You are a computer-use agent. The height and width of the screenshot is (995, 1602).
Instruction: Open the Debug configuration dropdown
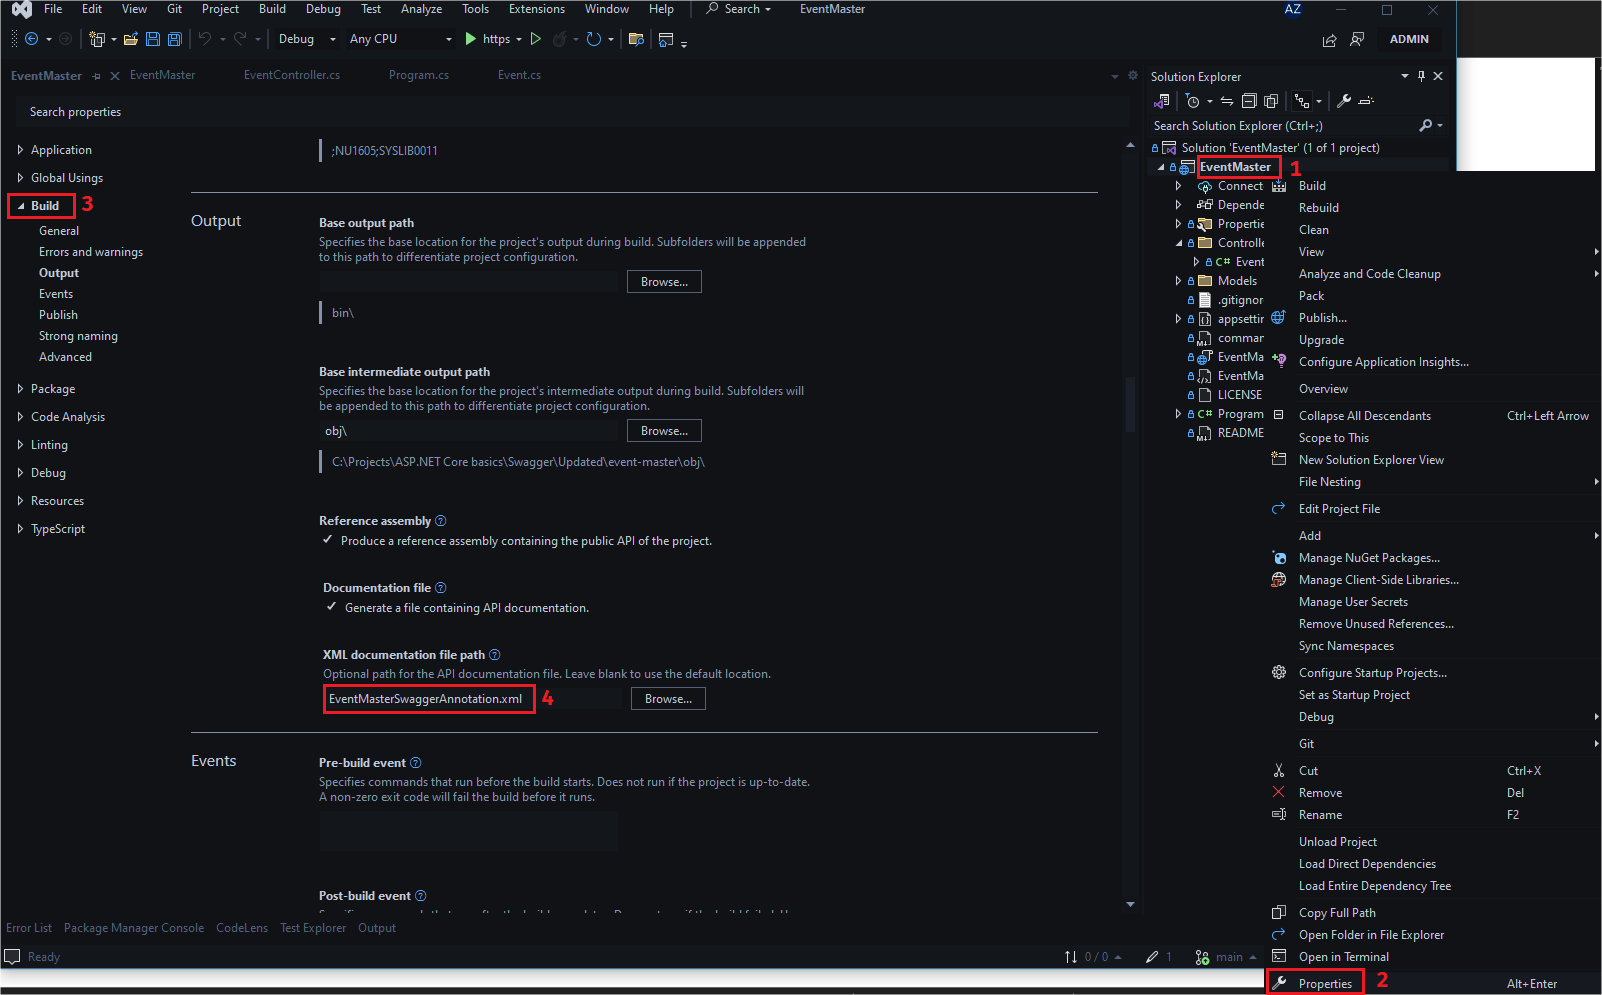click(x=307, y=39)
